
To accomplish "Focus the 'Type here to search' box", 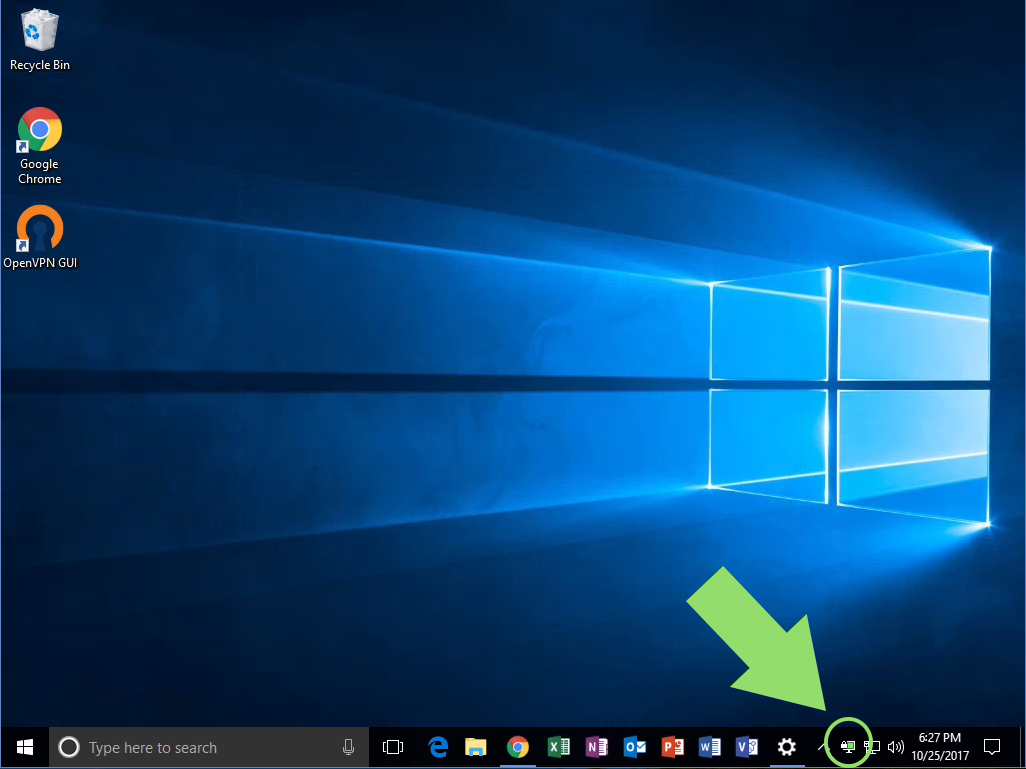I will coord(209,747).
